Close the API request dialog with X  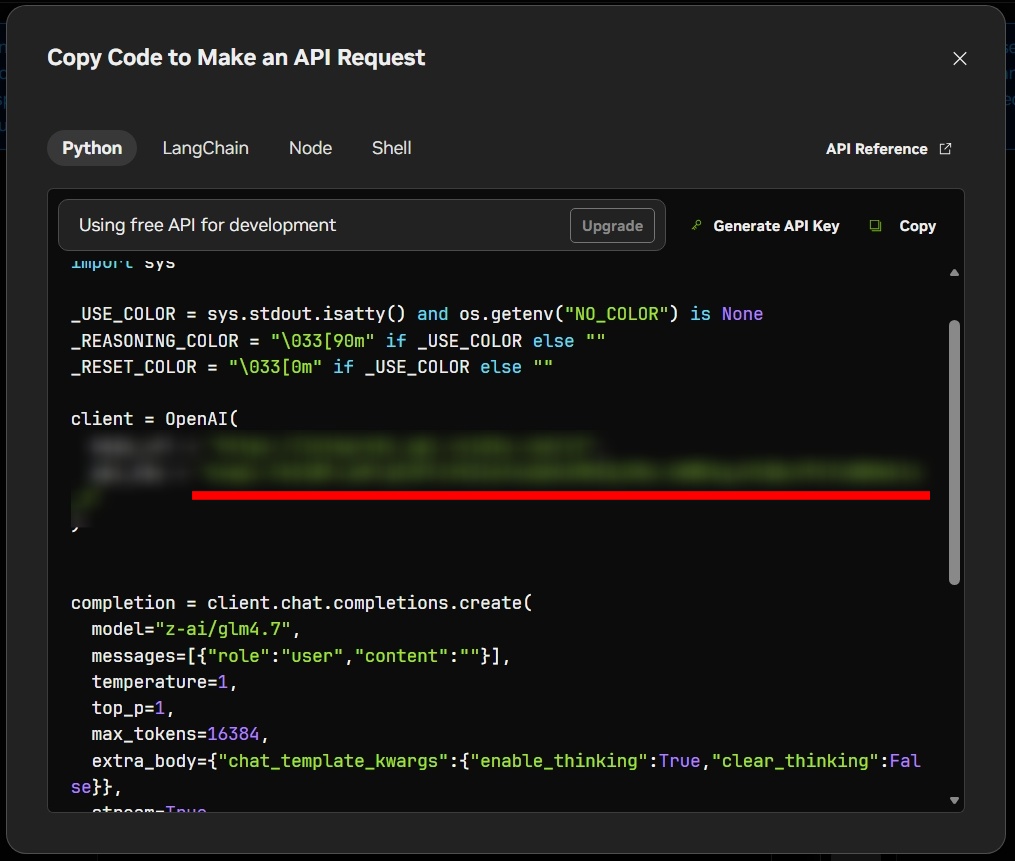click(959, 59)
